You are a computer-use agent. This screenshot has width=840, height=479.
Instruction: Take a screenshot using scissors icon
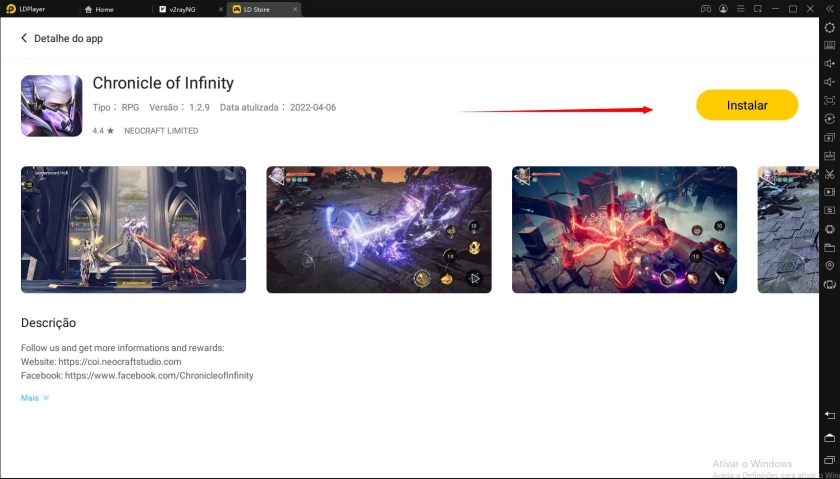(x=829, y=174)
